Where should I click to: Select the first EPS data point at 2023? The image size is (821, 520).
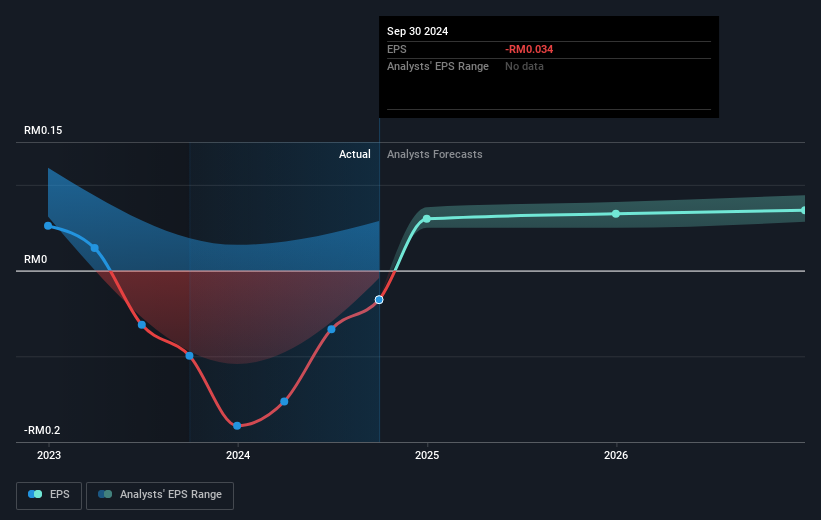[x=48, y=226]
